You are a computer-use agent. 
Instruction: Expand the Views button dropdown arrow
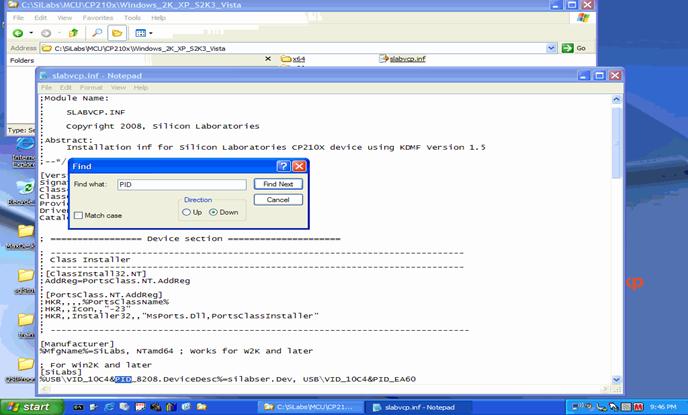click(x=151, y=33)
